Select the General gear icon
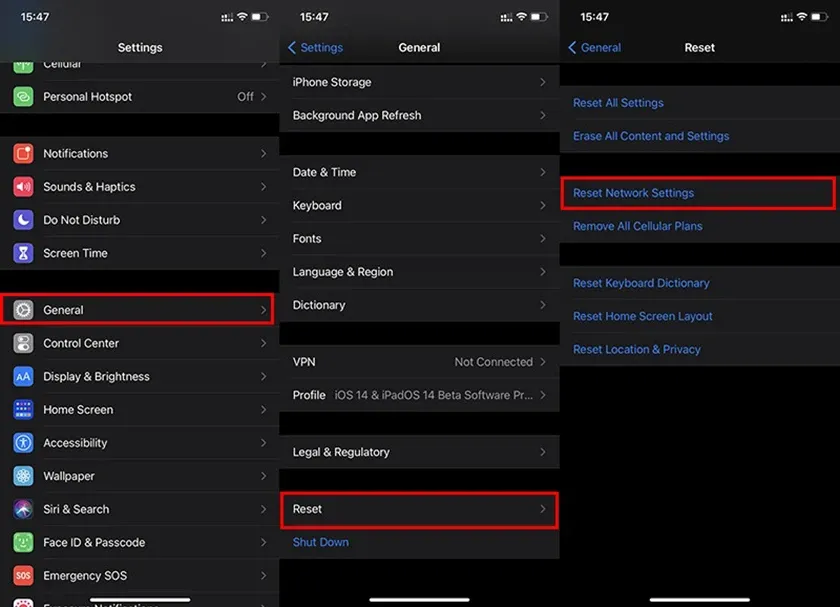Screen dimensions: 840x607 tap(25, 309)
